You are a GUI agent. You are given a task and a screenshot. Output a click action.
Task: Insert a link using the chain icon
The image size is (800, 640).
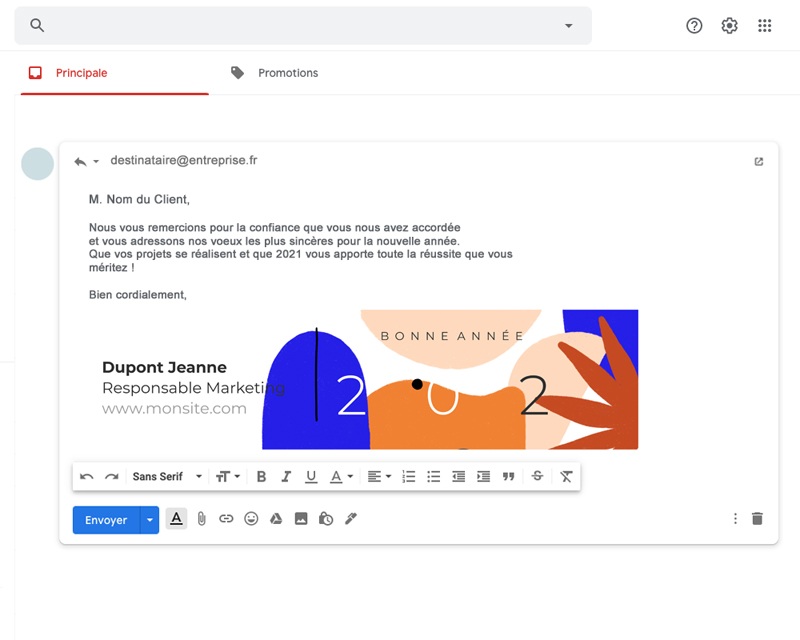click(x=226, y=519)
